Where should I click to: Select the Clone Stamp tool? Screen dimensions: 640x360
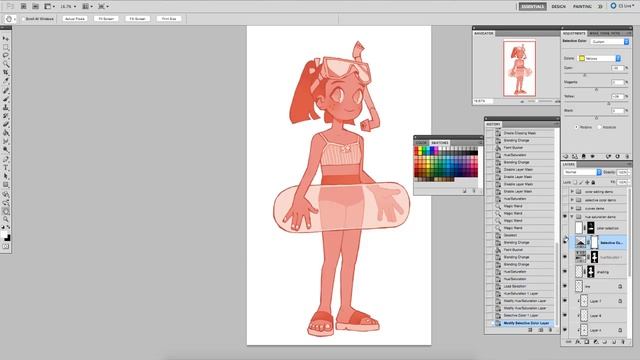coord(6,108)
